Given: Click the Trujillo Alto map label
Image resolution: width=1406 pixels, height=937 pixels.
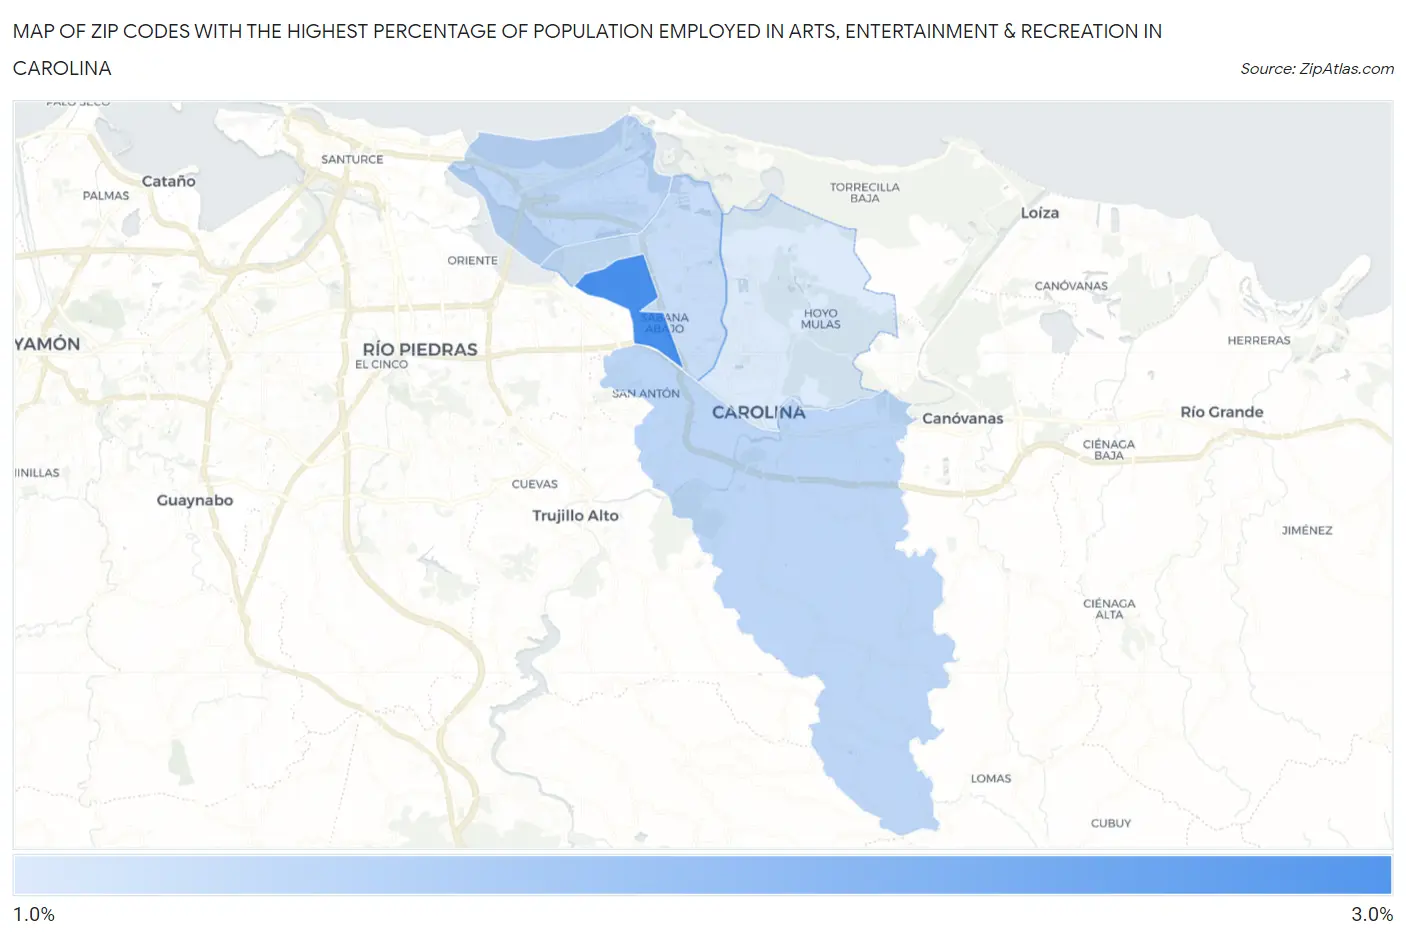Looking at the screenshot, I should (575, 516).
